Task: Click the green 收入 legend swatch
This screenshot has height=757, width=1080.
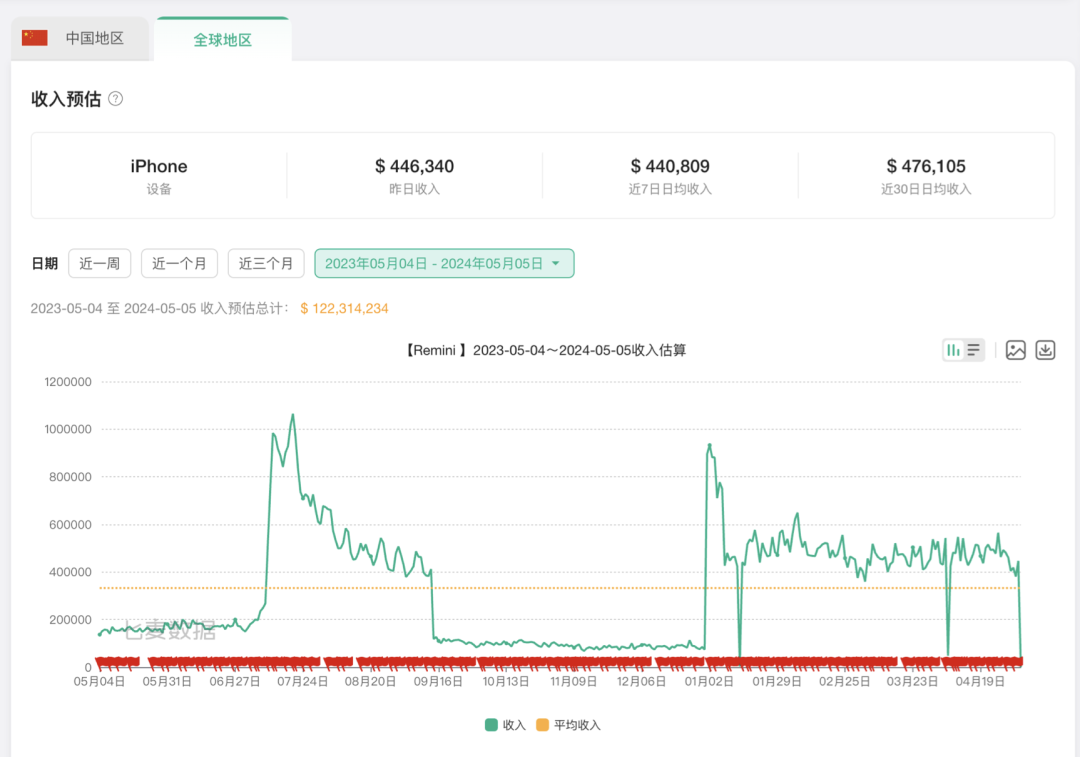Action: point(491,725)
